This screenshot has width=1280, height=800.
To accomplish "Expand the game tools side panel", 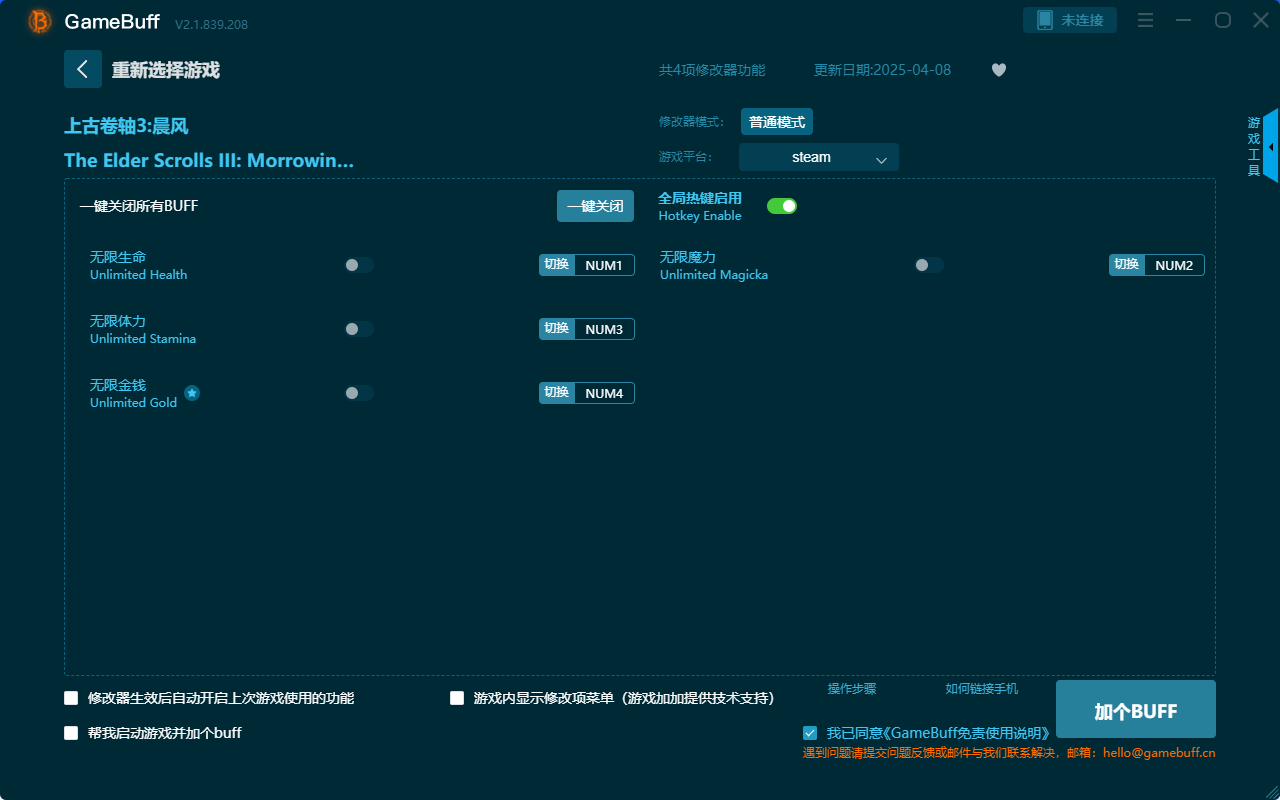I will pos(1269,147).
